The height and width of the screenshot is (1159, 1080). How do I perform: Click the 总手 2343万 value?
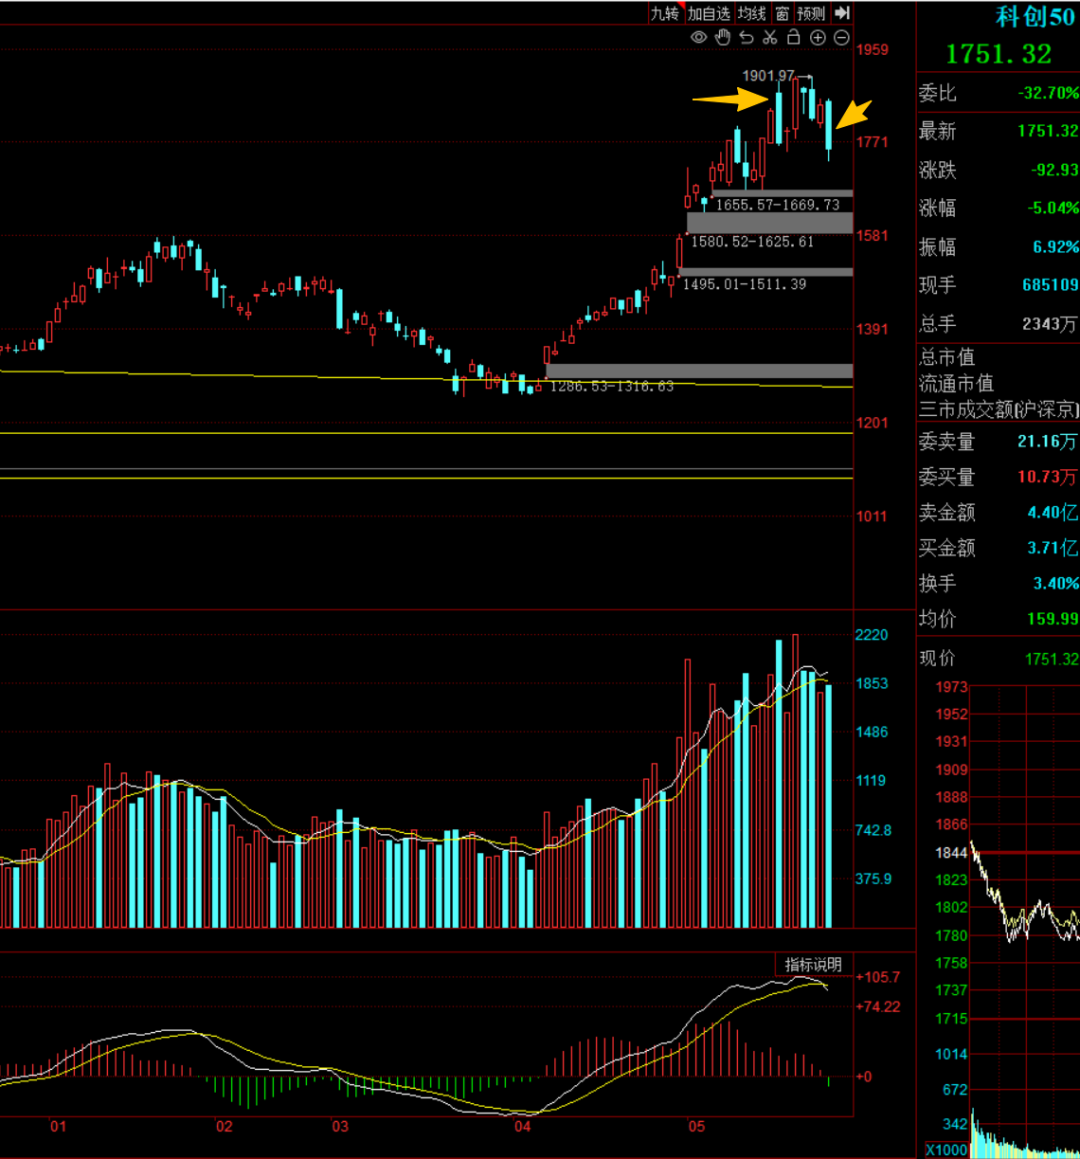tap(1050, 324)
